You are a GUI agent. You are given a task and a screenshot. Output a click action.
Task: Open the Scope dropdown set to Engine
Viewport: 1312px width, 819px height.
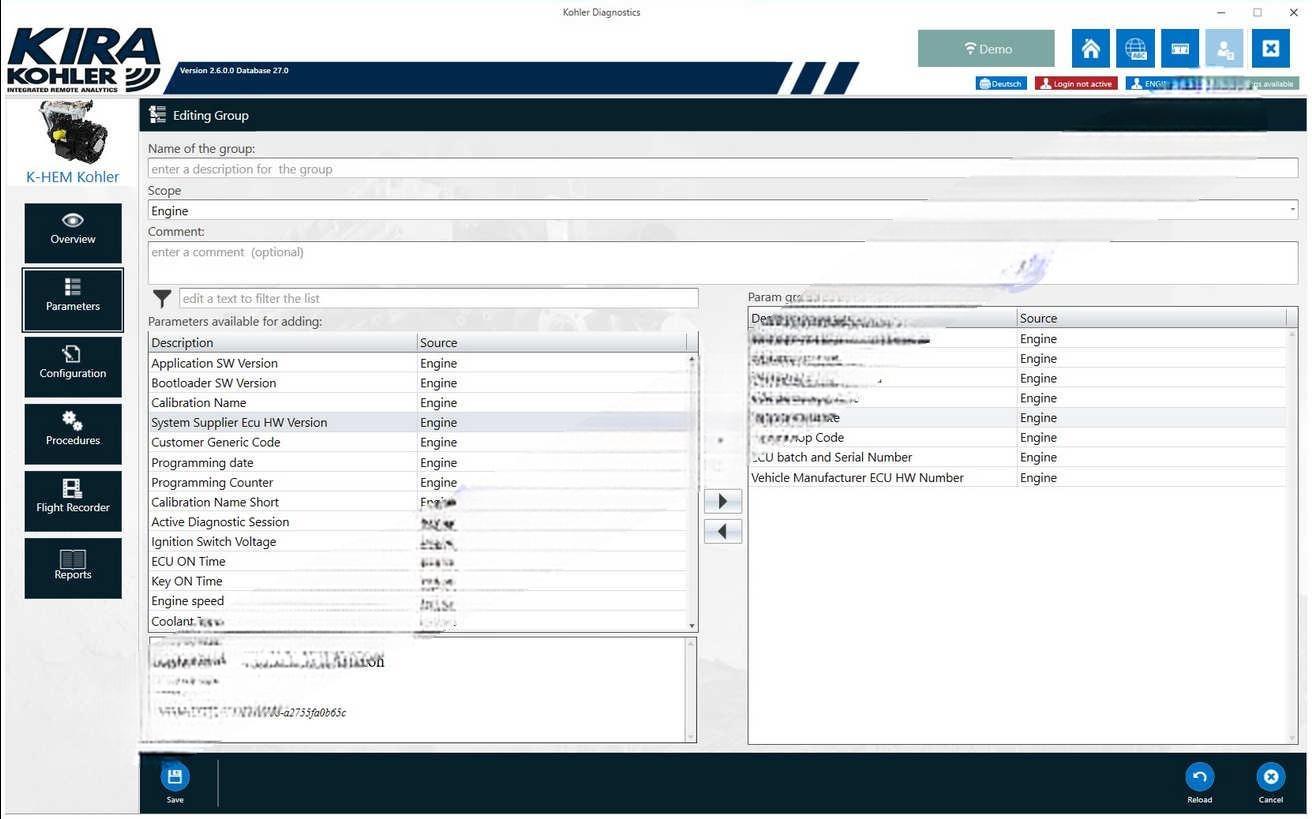click(x=722, y=211)
